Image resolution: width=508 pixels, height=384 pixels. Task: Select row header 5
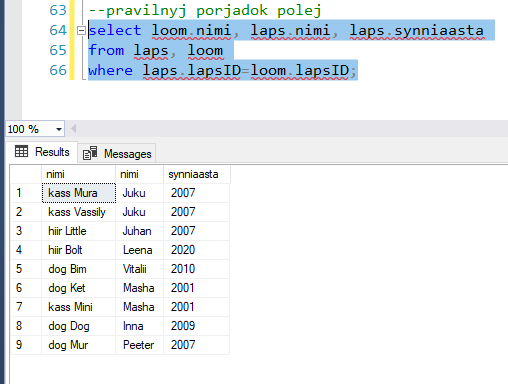(x=26, y=269)
